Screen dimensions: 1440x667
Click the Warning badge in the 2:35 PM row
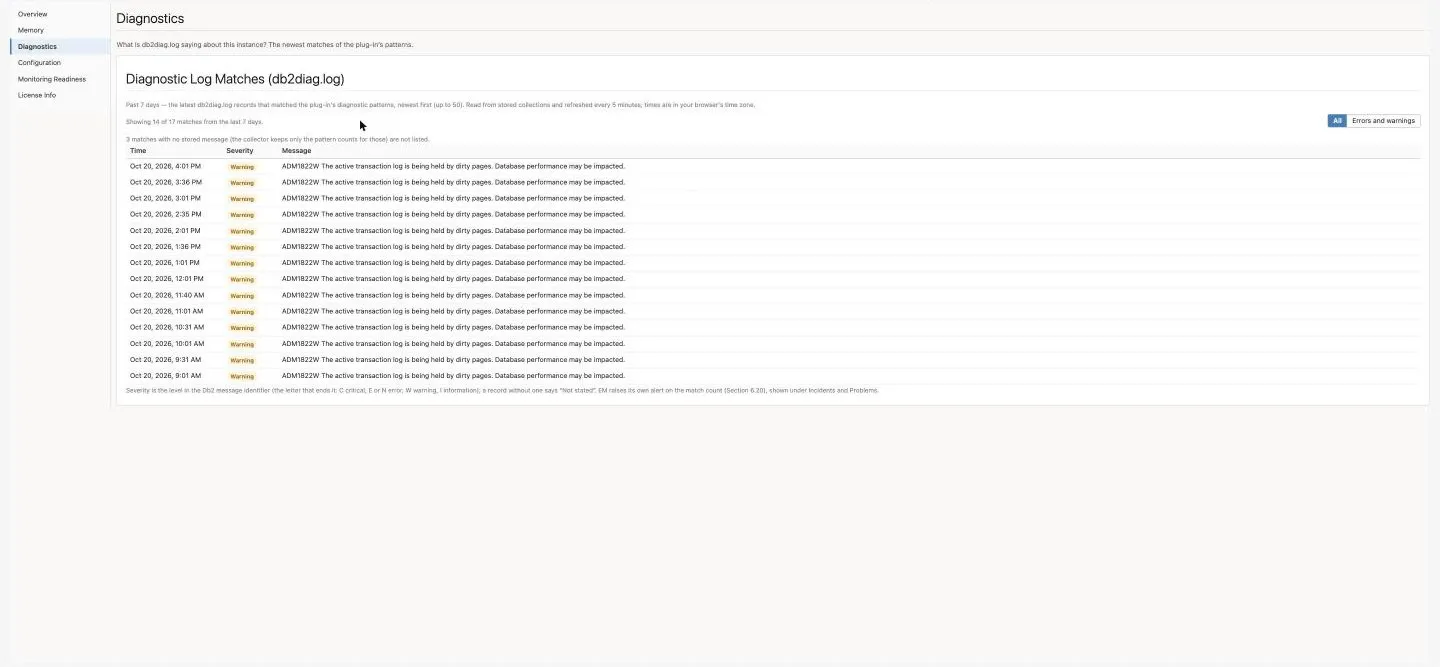[x=242, y=215]
